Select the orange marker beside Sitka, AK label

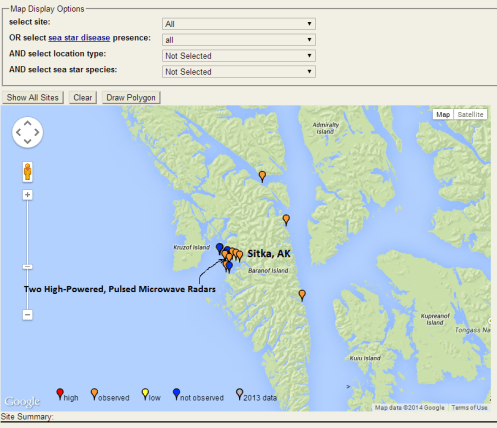coord(239,256)
